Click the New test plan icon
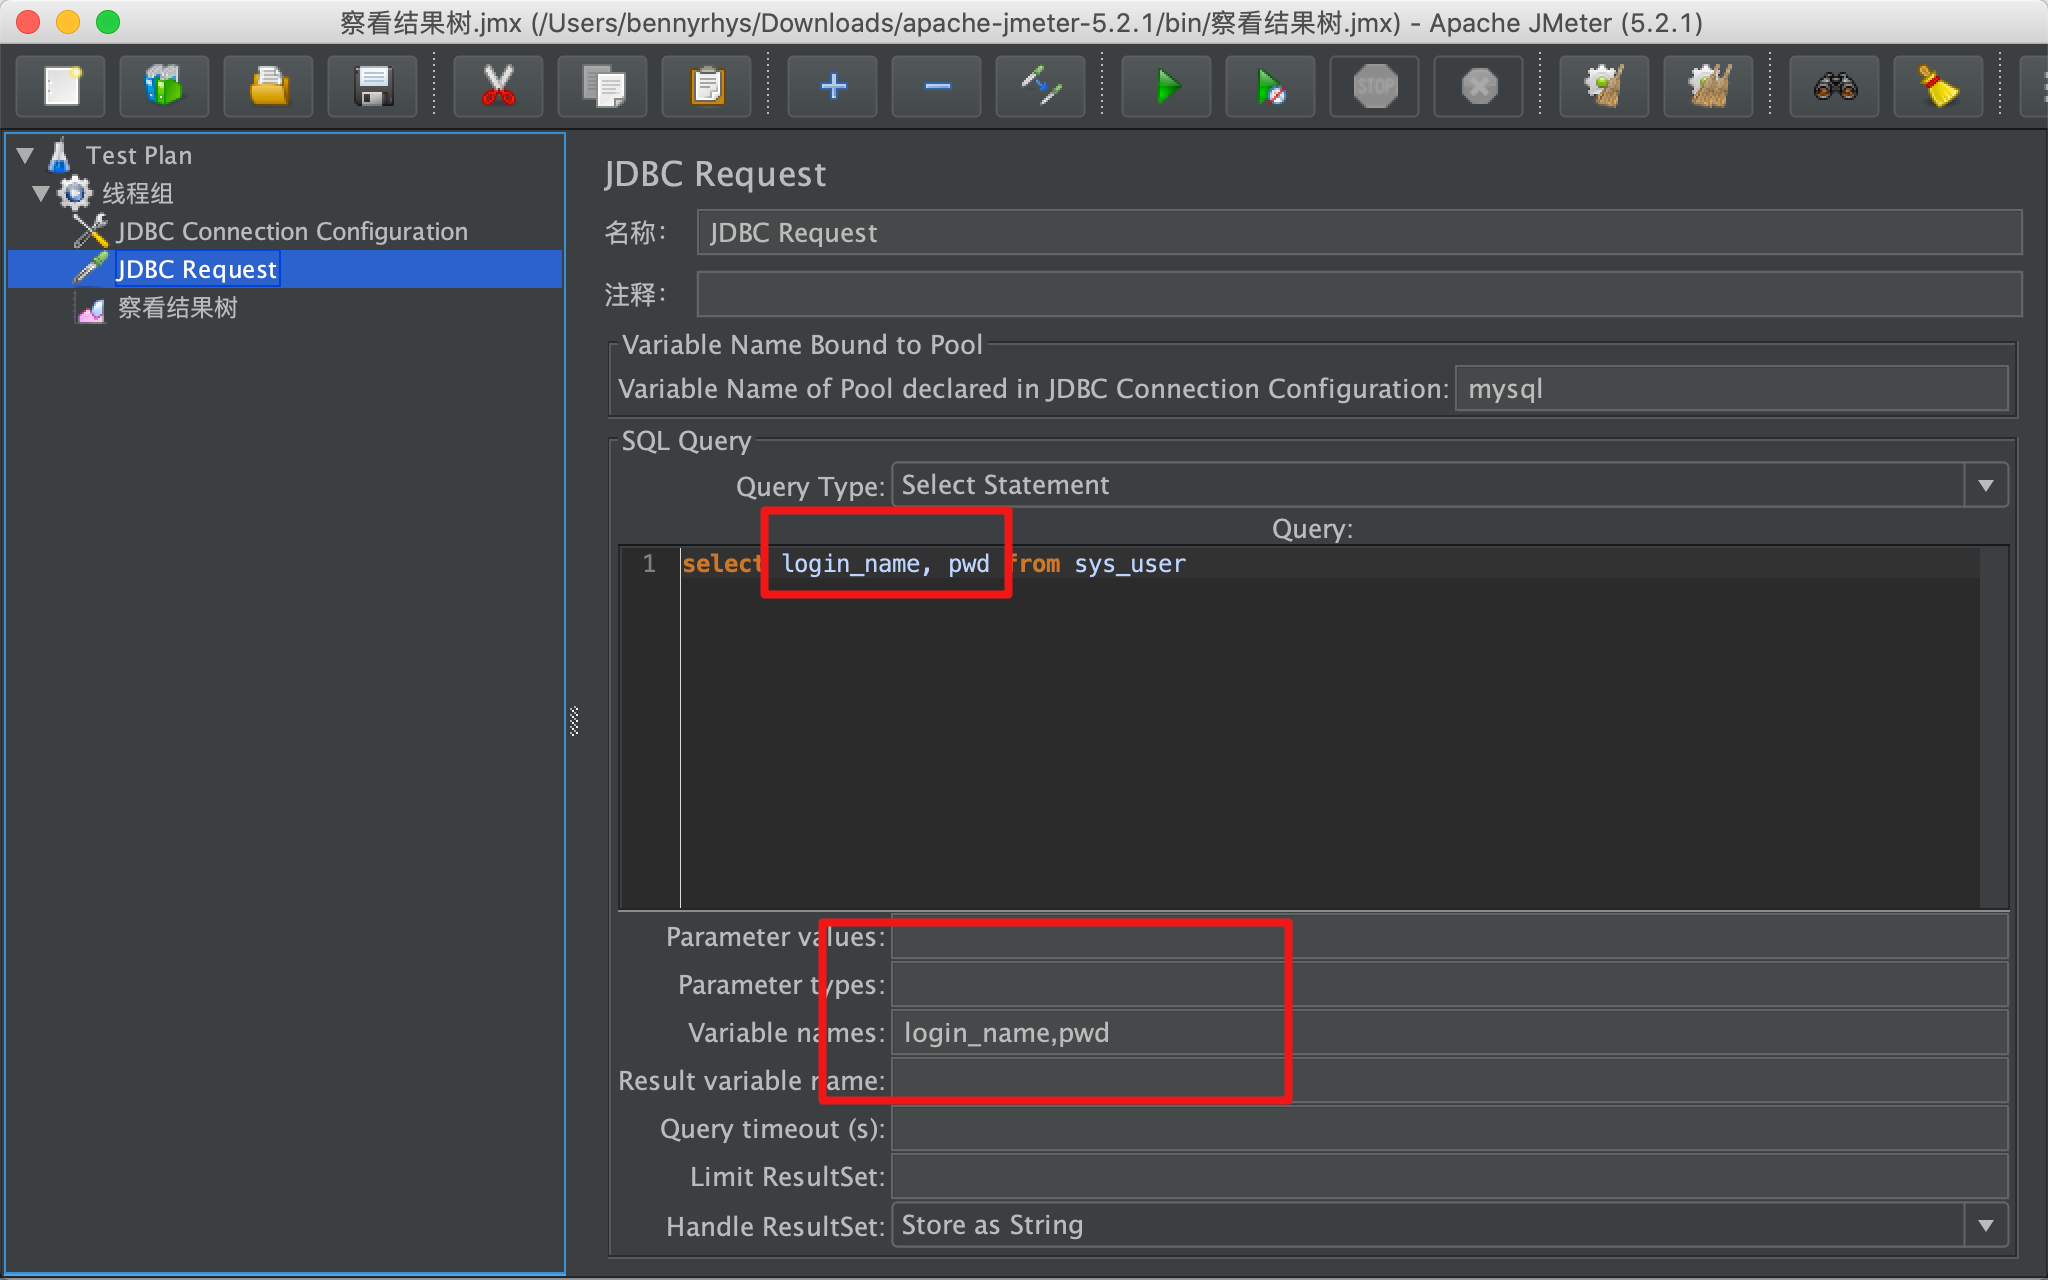2048x1280 pixels. [x=62, y=87]
